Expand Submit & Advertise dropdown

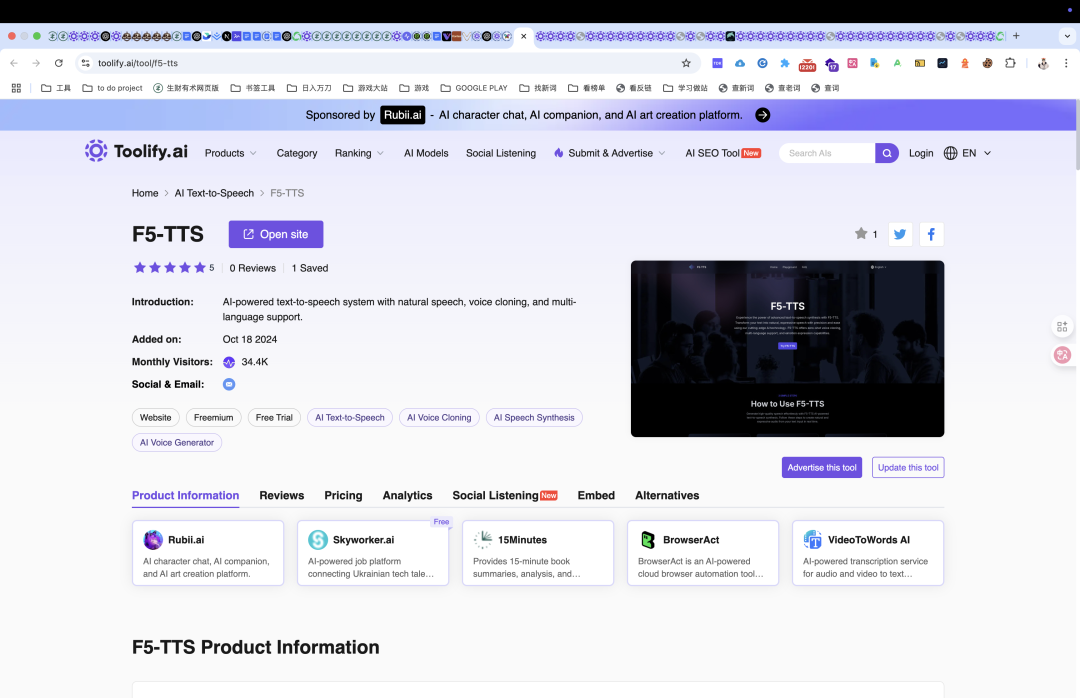pos(610,153)
